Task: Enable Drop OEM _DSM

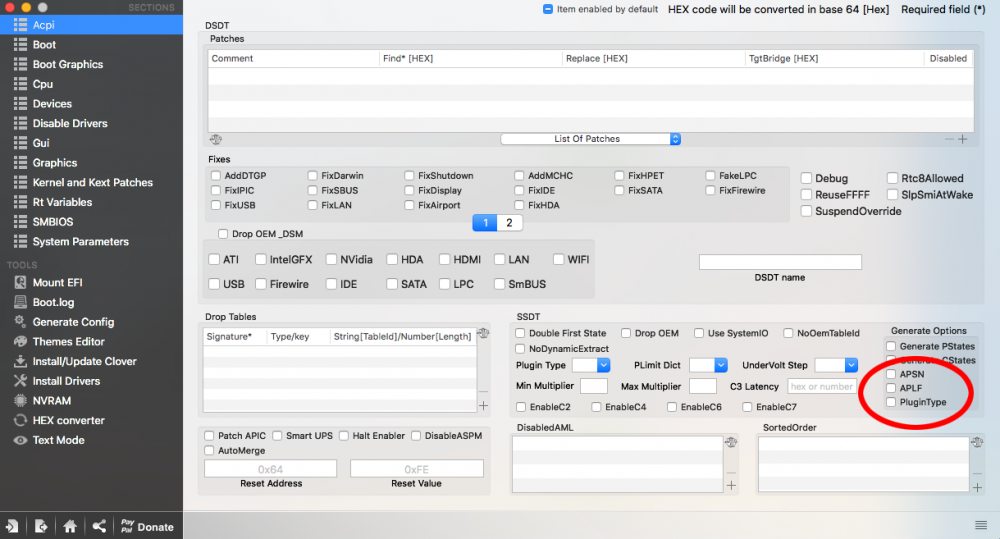Action: tap(223, 234)
